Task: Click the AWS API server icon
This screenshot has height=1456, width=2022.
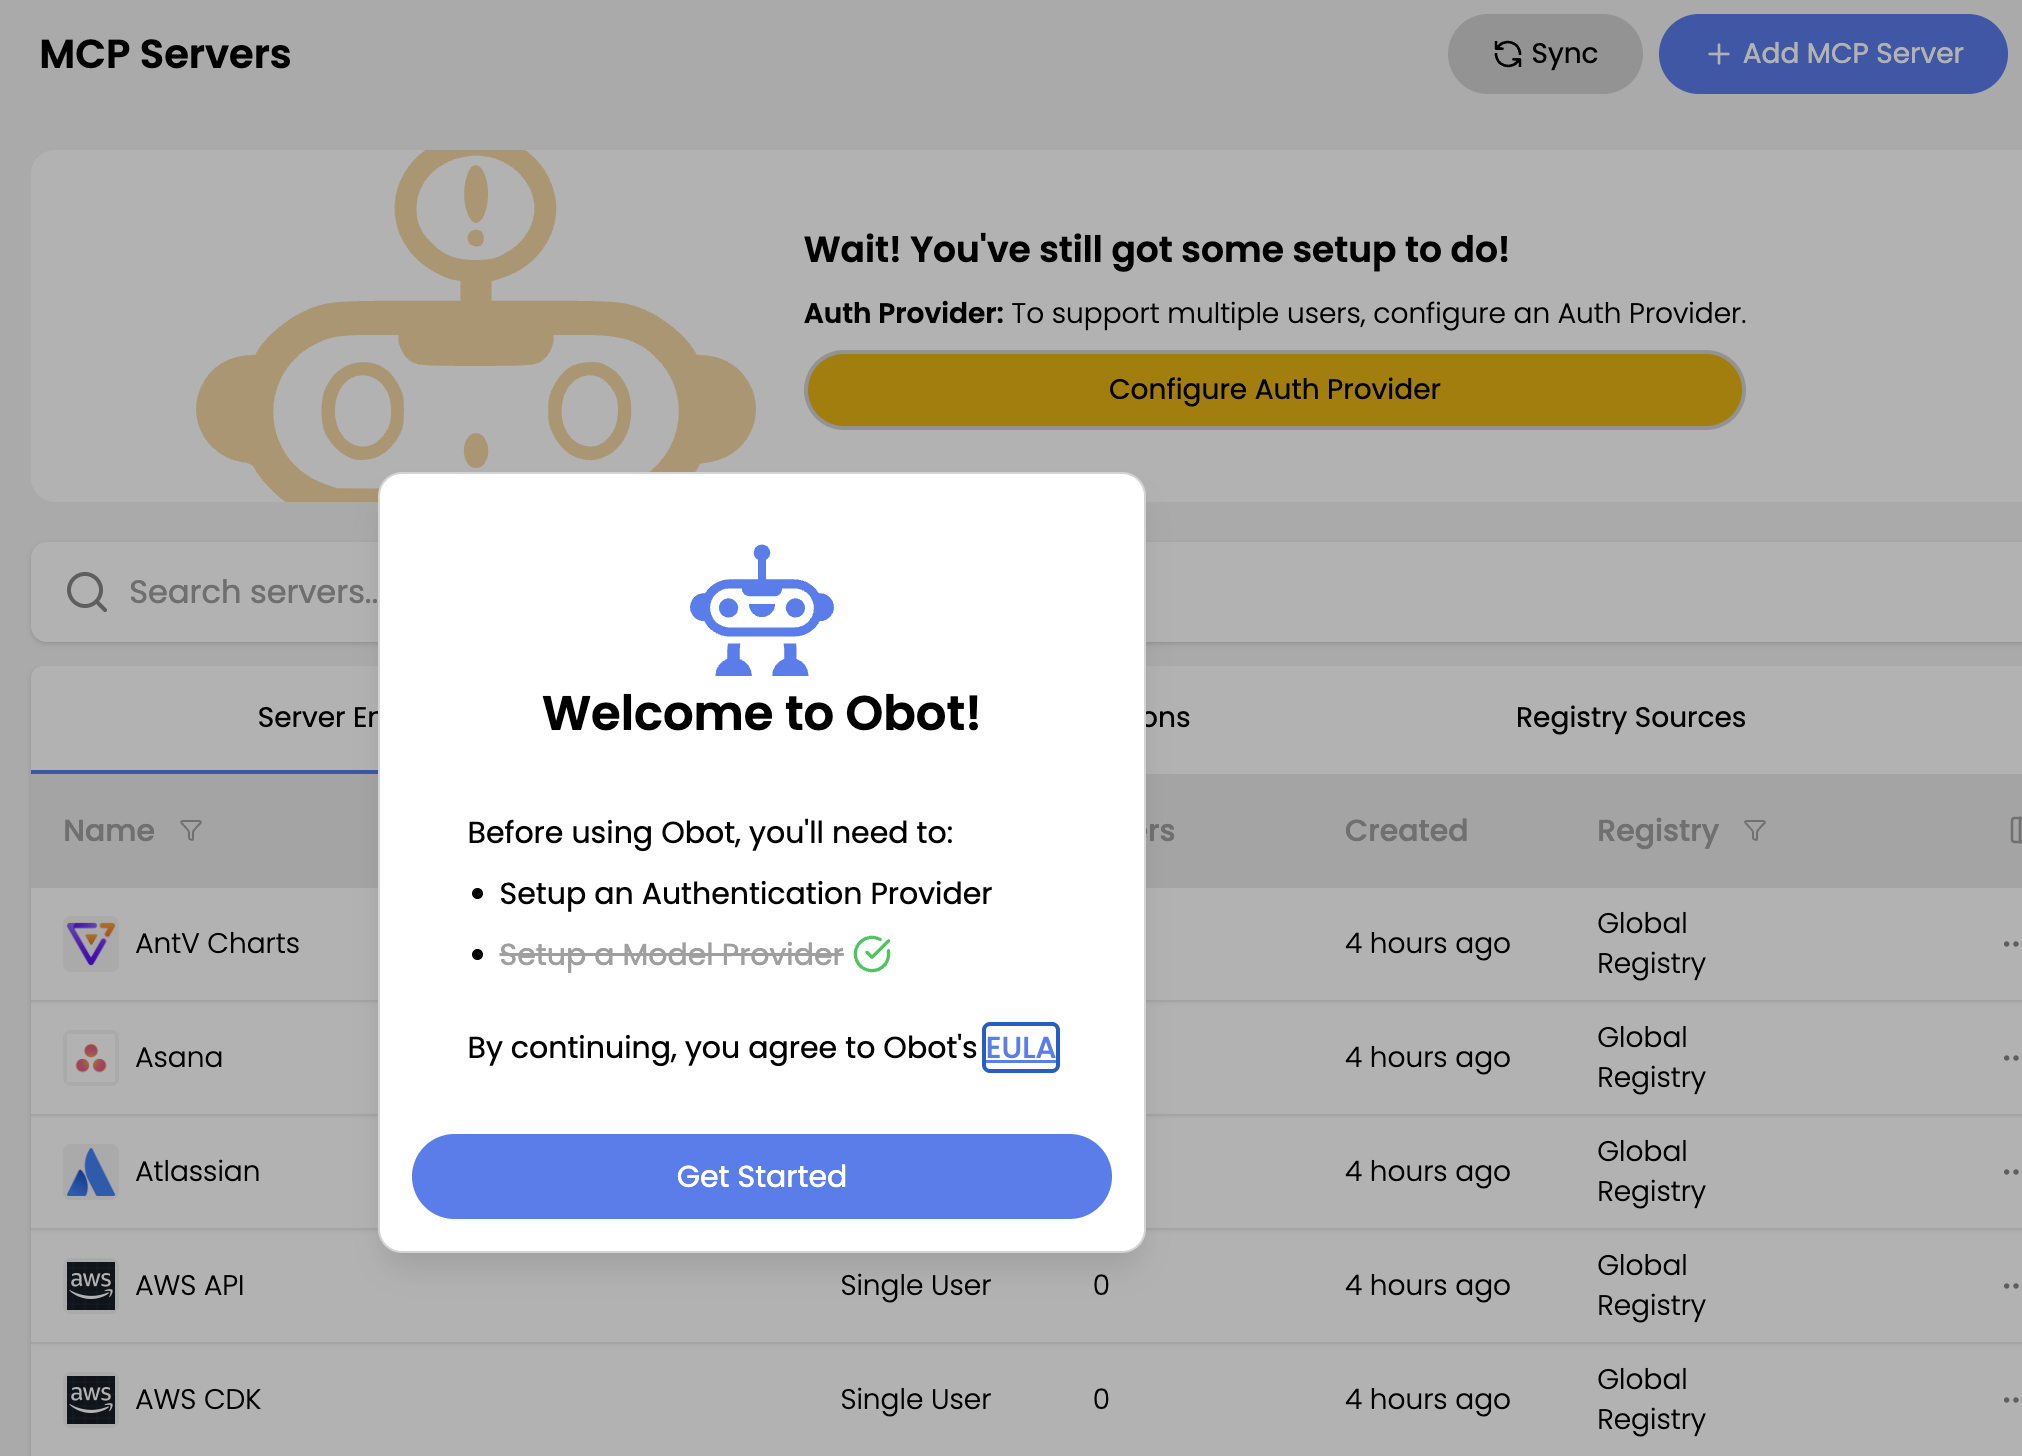Action: coord(90,1285)
